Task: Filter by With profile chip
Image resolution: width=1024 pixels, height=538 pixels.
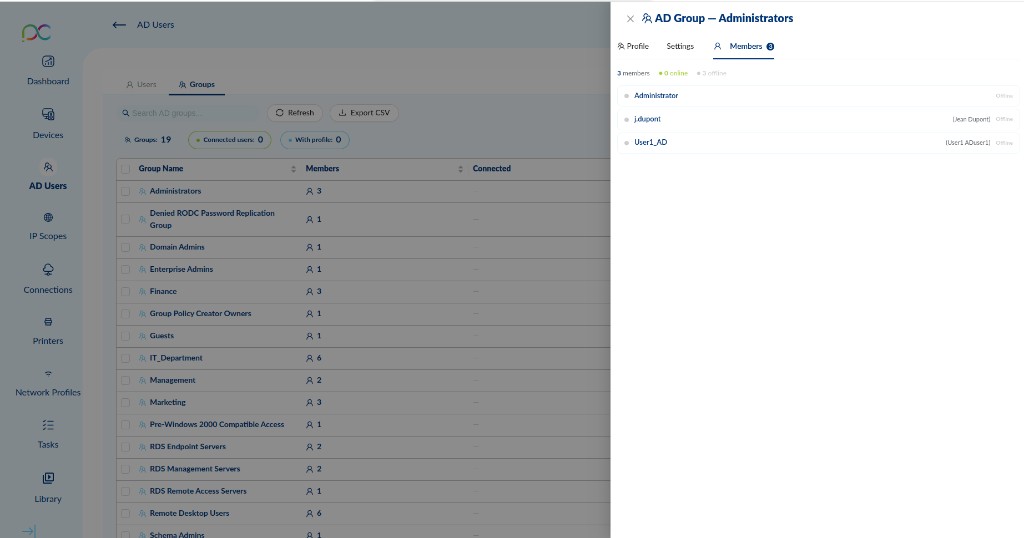Action: (315, 140)
